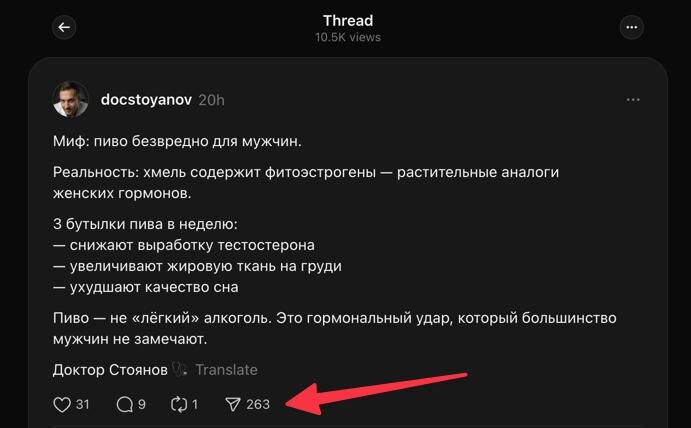View the 9 replies count

pyautogui.click(x=142, y=405)
